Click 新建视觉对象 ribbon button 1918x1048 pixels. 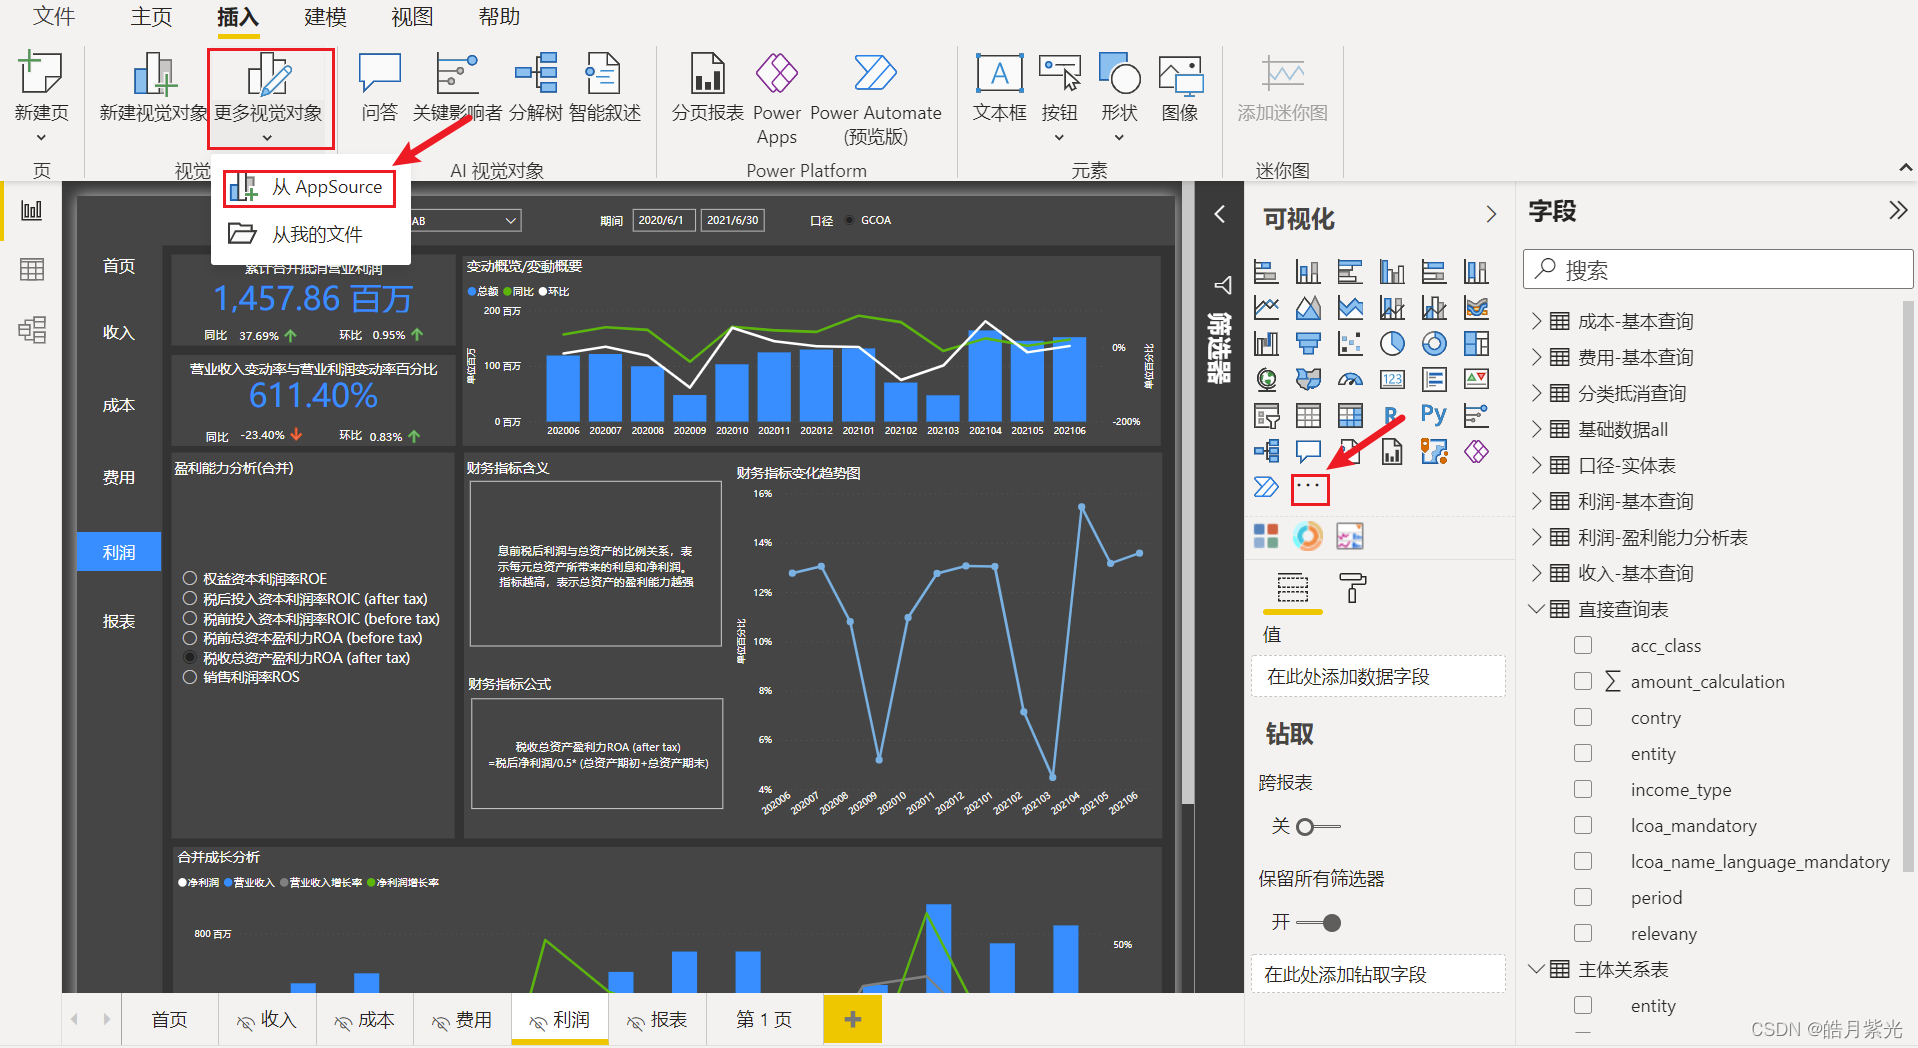[154, 88]
